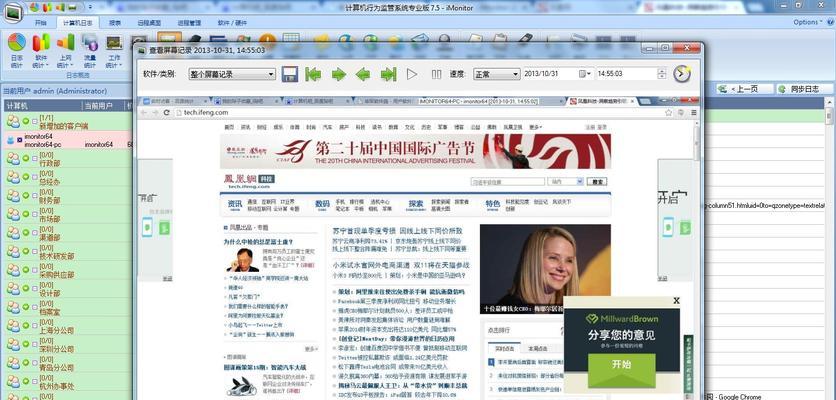Click the 同步日志 sync log button

(x=804, y=89)
